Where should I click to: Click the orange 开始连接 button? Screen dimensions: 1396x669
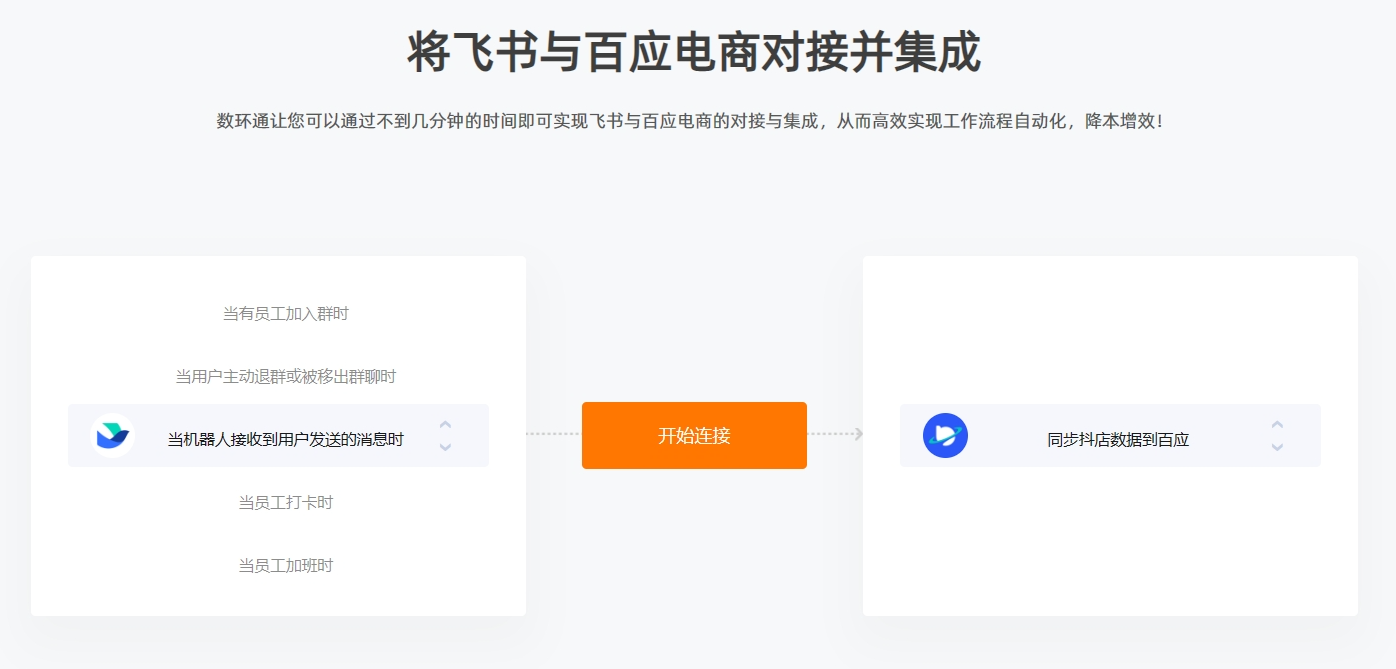[694, 435]
